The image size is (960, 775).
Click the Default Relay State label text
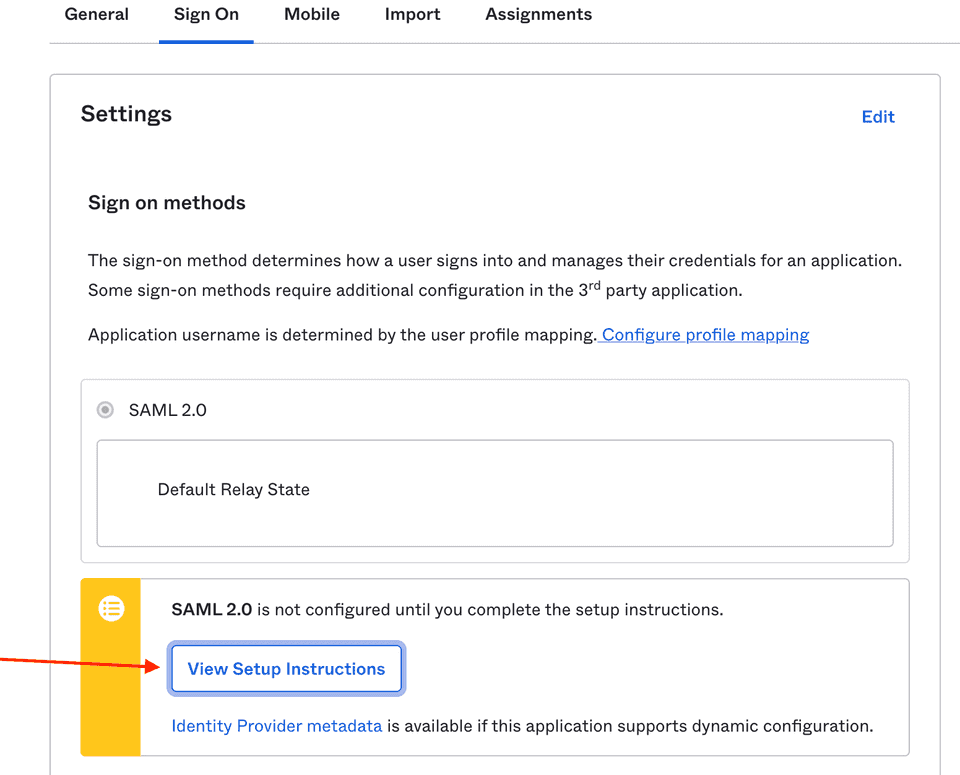click(x=233, y=490)
